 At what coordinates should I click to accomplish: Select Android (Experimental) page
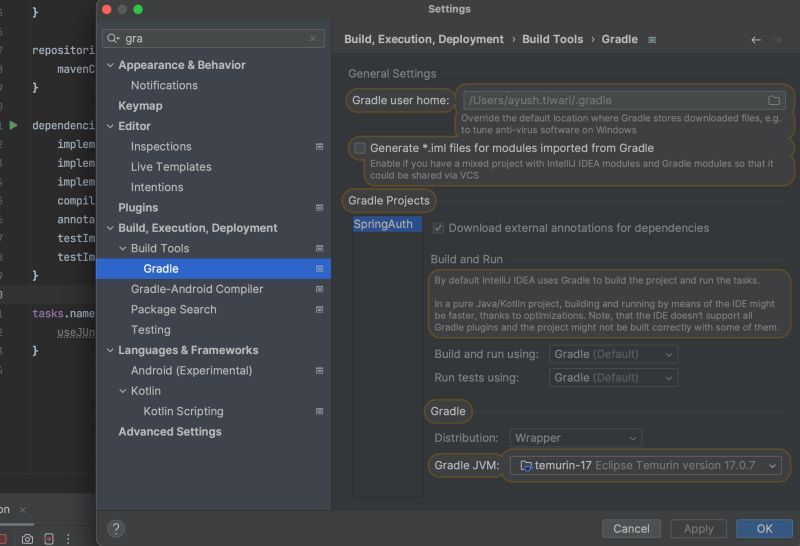tap(191, 370)
